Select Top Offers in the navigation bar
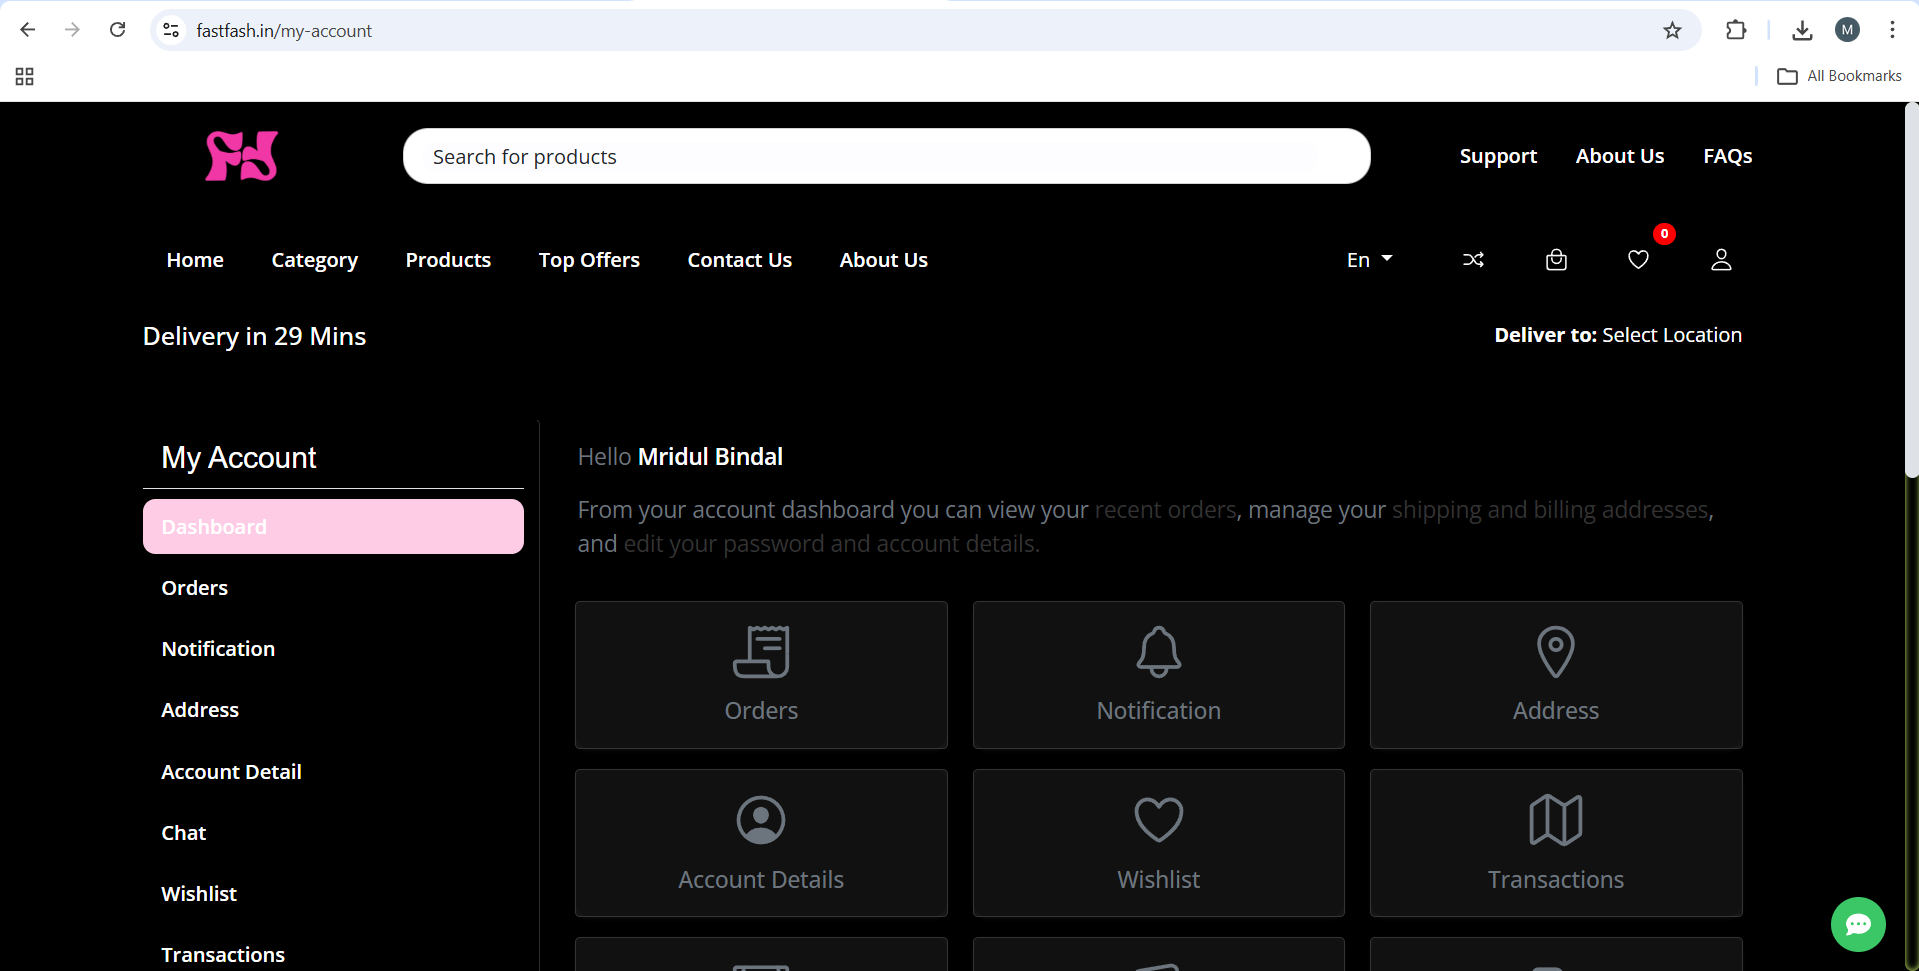This screenshot has height=971, width=1919. (589, 260)
